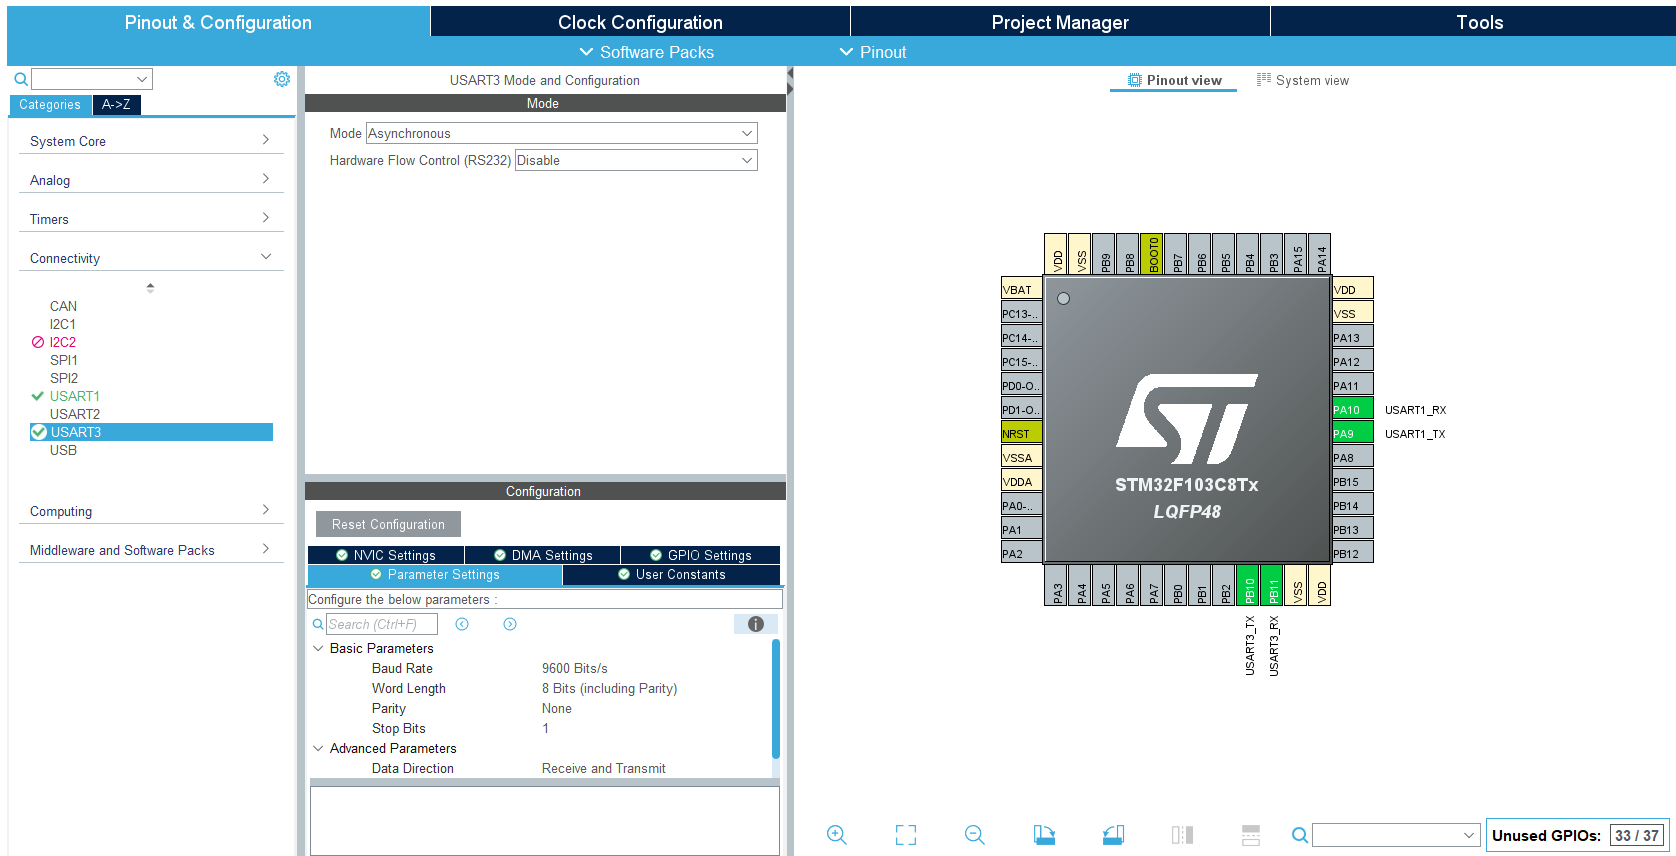Click the parameter search input field

tap(382, 624)
